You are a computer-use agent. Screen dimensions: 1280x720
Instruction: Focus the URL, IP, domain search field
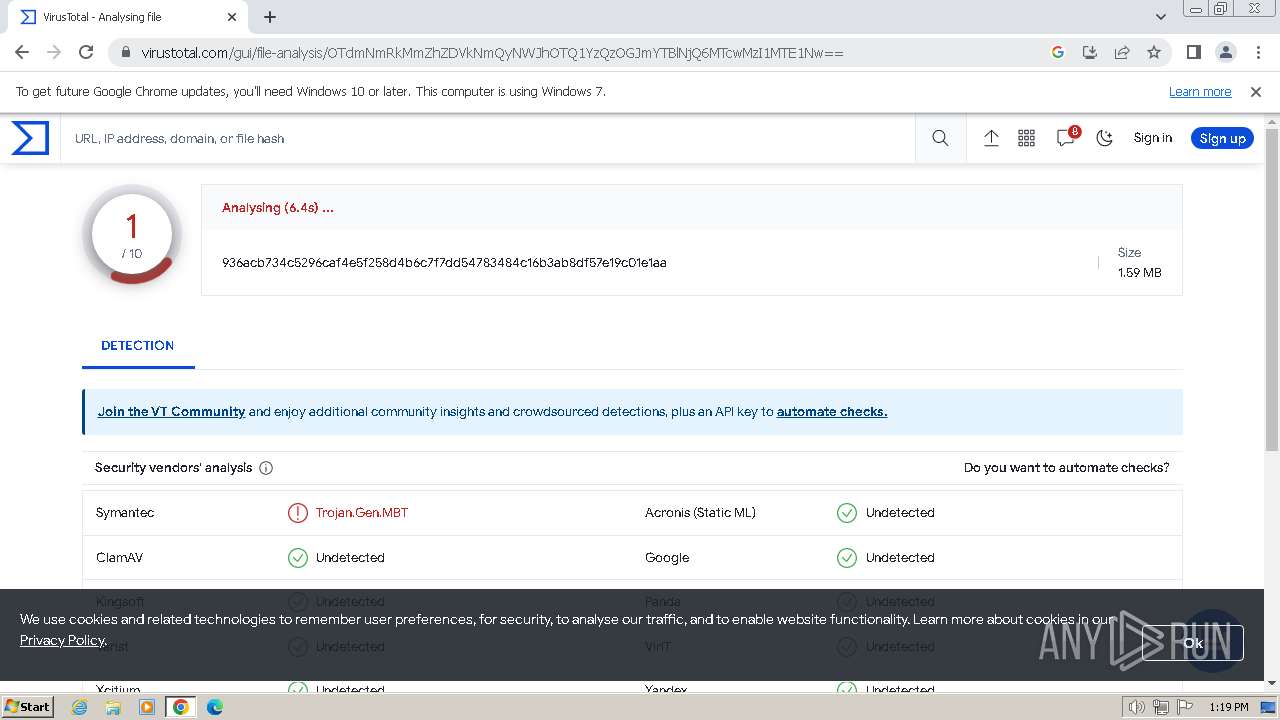[x=490, y=139]
